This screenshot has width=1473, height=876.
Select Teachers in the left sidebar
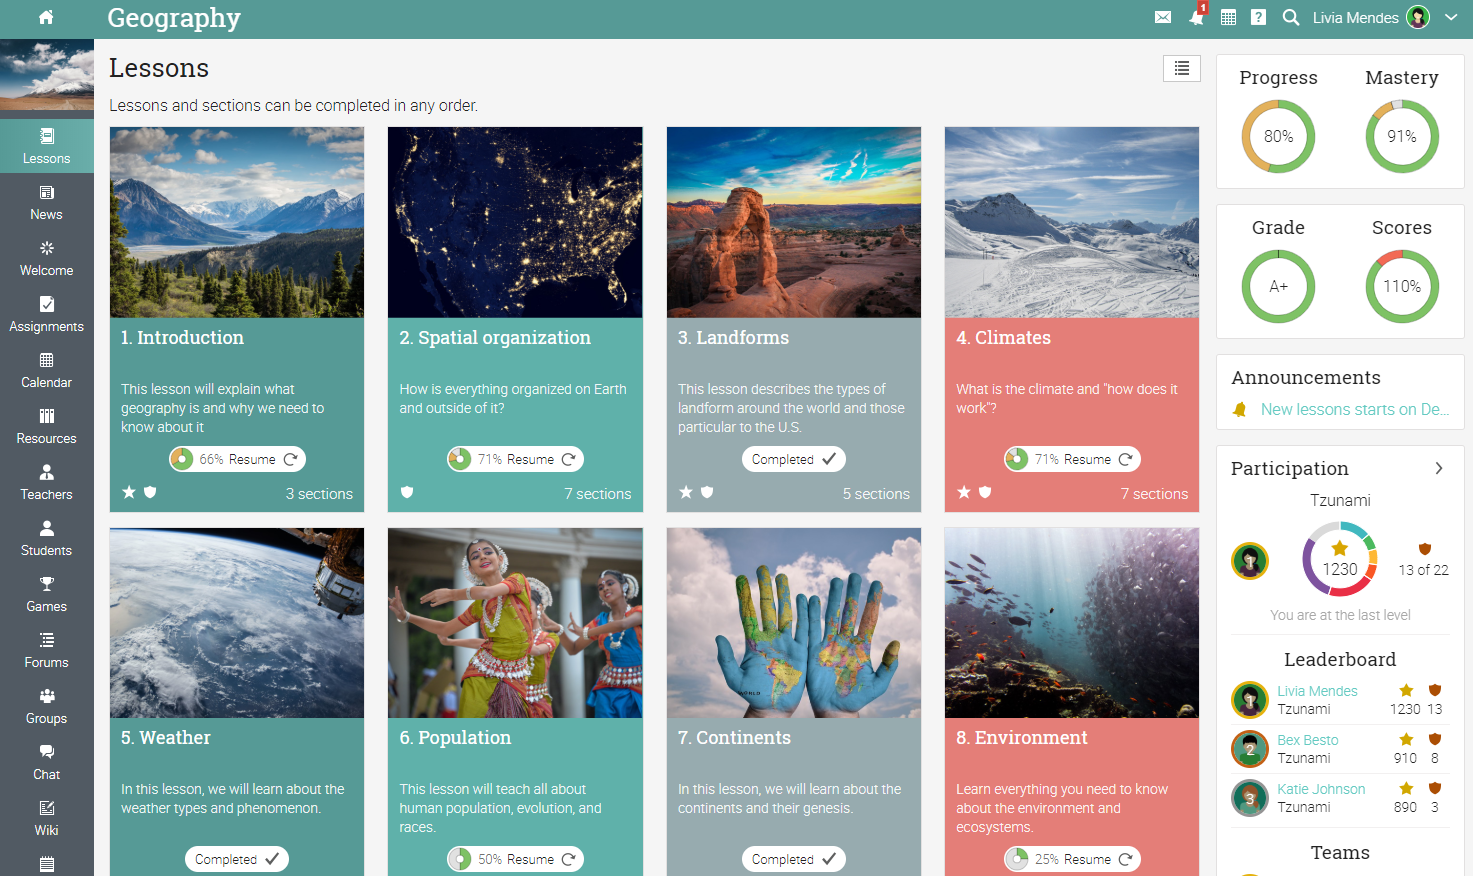46,483
